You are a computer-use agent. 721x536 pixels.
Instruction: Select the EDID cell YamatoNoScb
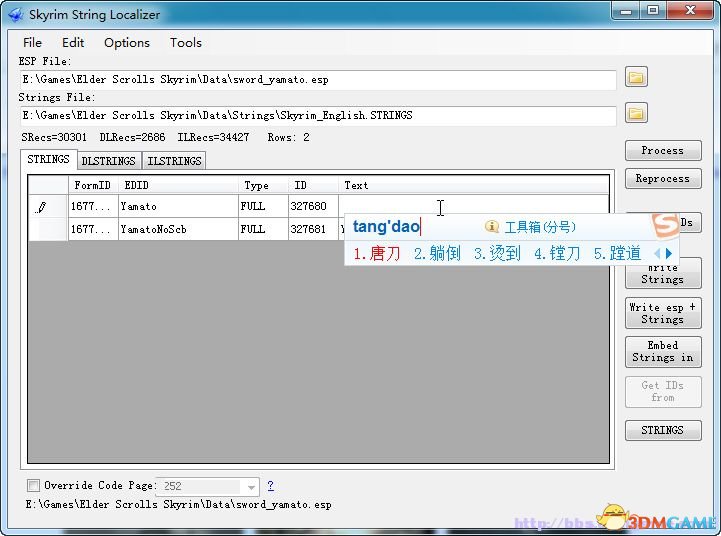tap(178, 229)
